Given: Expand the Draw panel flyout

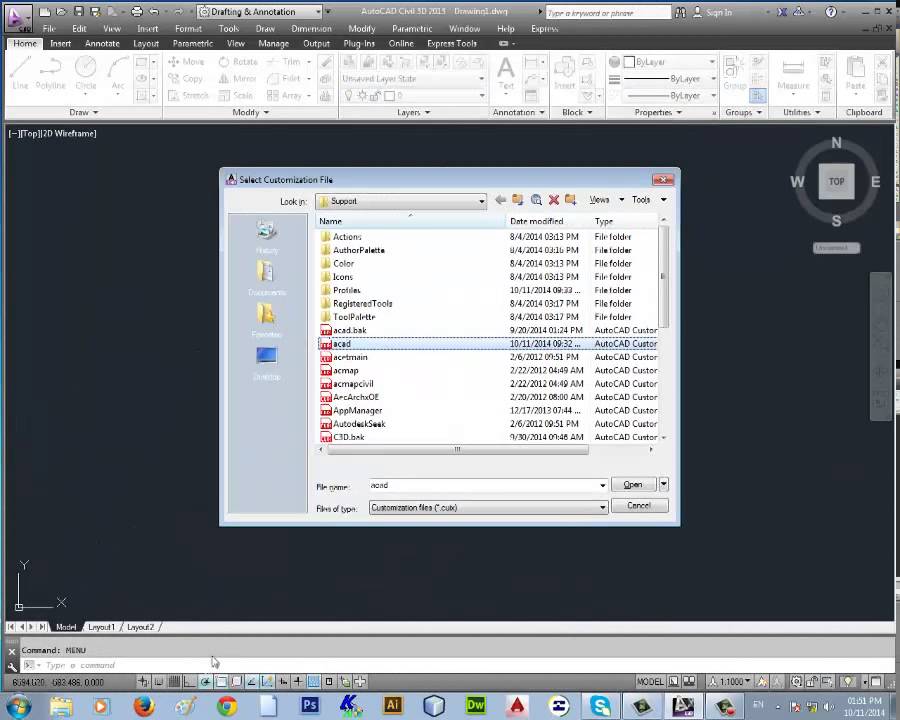Looking at the screenshot, I should click(84, 113).
